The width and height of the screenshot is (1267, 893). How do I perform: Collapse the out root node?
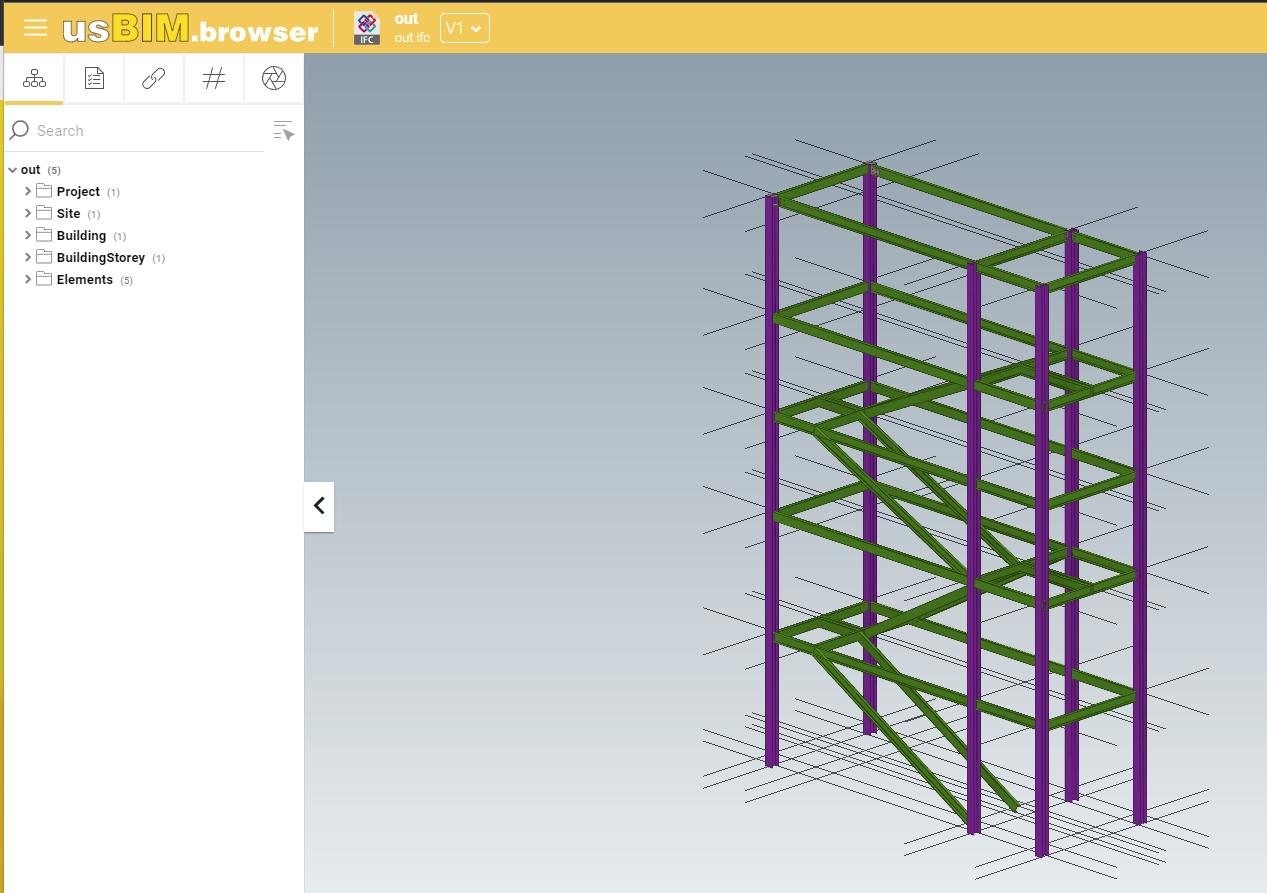(12, 170)
